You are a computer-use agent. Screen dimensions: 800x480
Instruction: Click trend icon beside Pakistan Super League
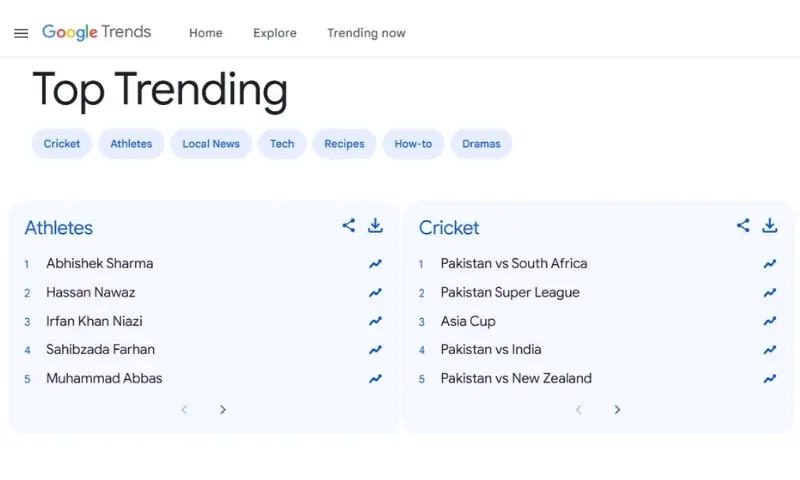tap(770, 293)
